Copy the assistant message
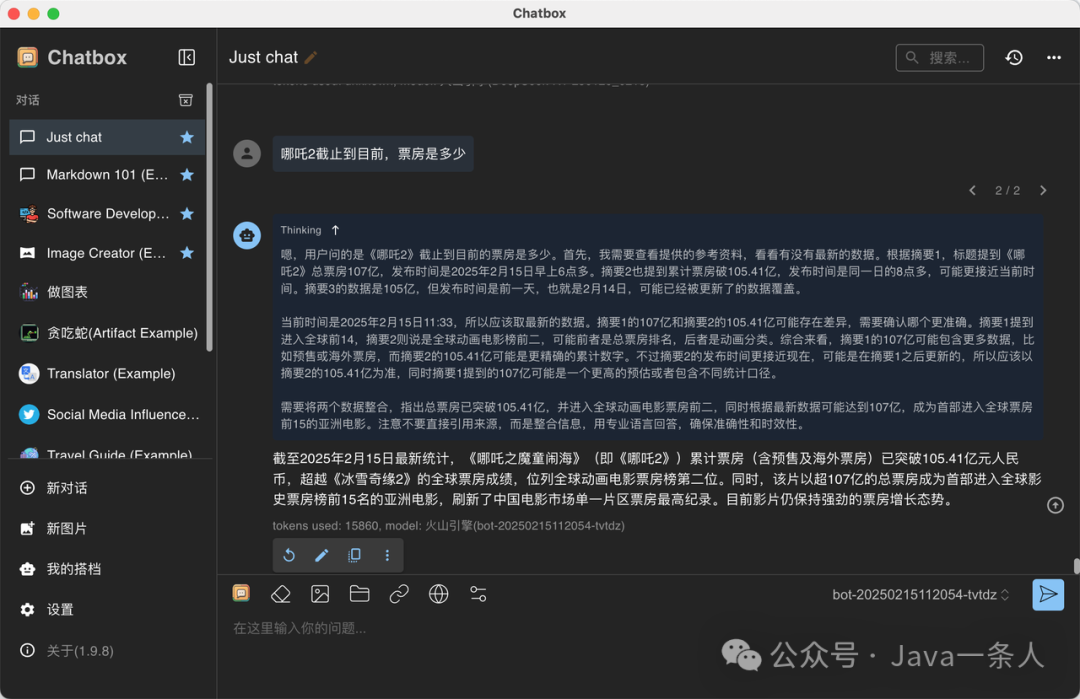The height and width of the screenshot is (699, 1080). click(355, 555)
